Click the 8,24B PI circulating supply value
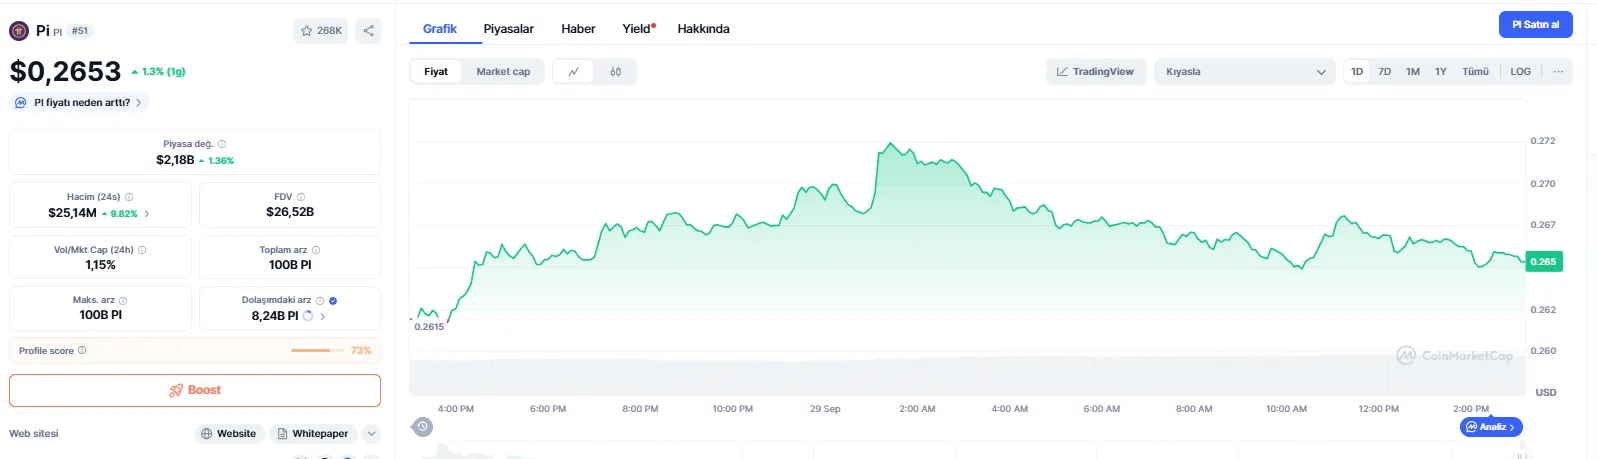1597x459 pixels. click(x=275, y=316)
